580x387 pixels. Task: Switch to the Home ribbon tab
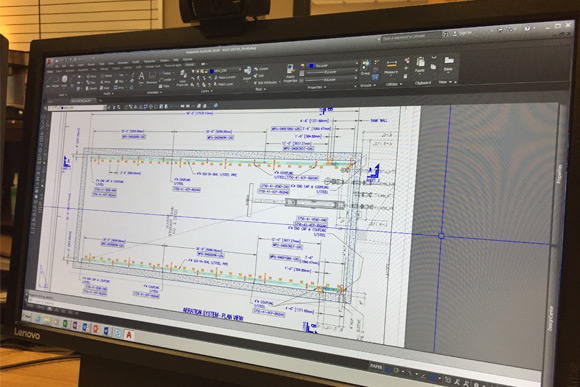click(50, 71)
